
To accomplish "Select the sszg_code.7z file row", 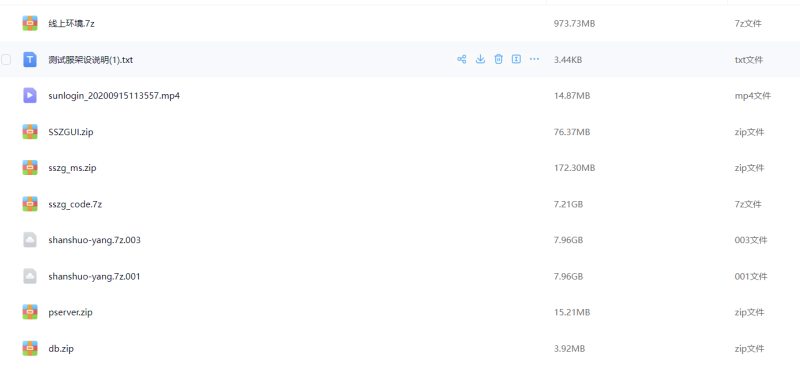I will click(400, 204).
